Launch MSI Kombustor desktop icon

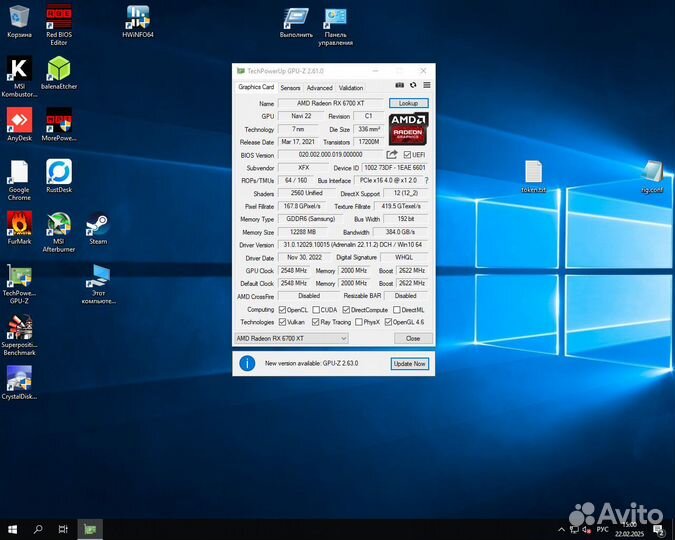(19, 76)
